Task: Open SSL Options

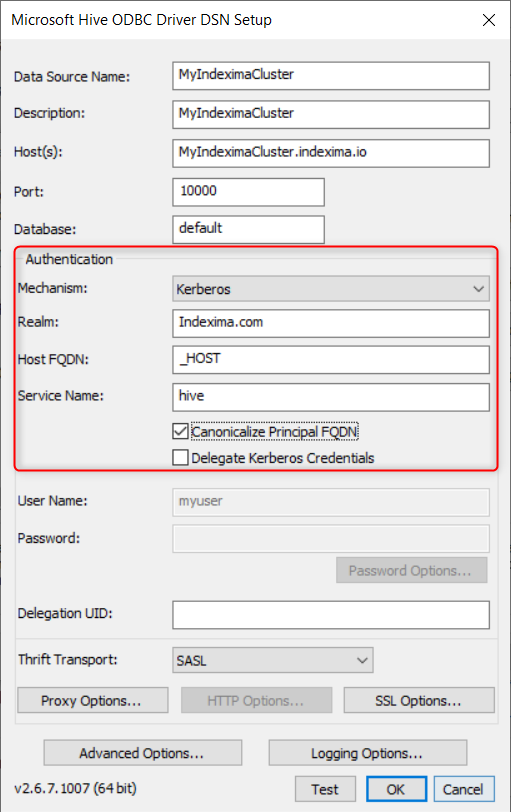Action: (x=419, y=701)
